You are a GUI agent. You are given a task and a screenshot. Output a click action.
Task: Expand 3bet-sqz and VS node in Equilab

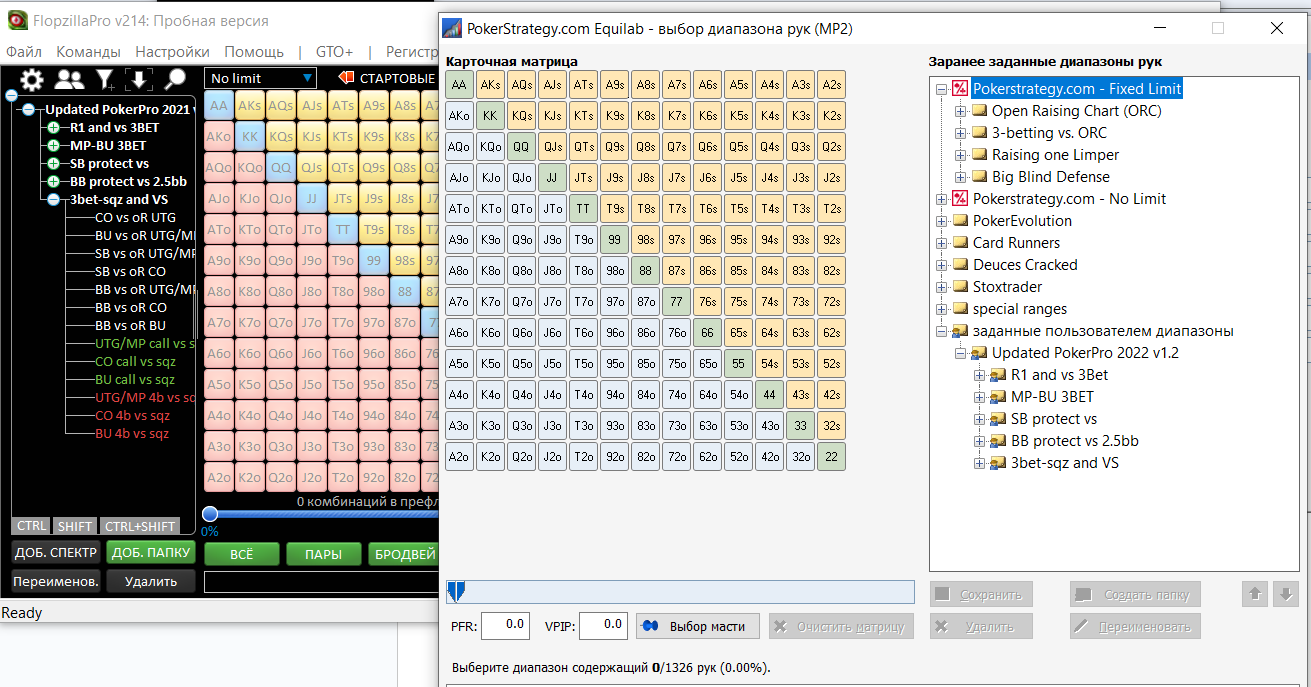click(979, 463)
